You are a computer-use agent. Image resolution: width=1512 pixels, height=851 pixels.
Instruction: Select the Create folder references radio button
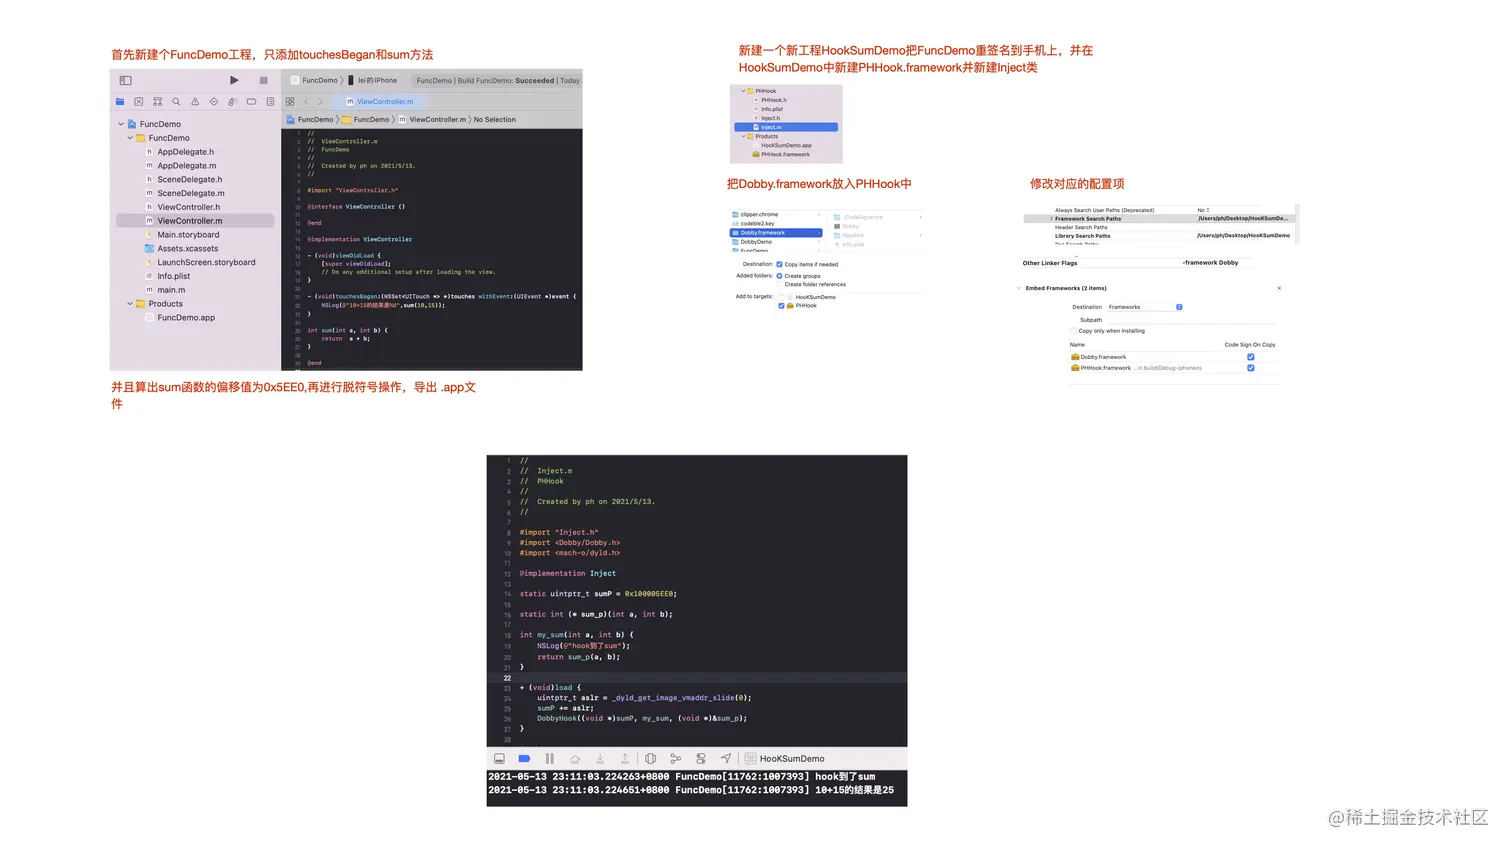[779, 284]
